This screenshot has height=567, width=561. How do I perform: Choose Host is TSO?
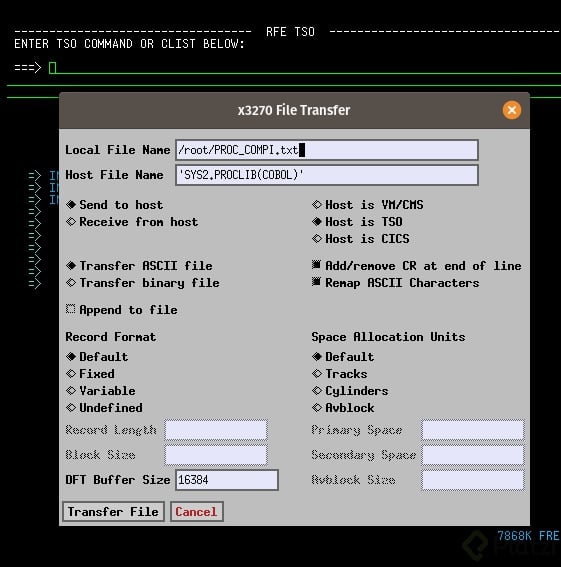coord(357,222)
